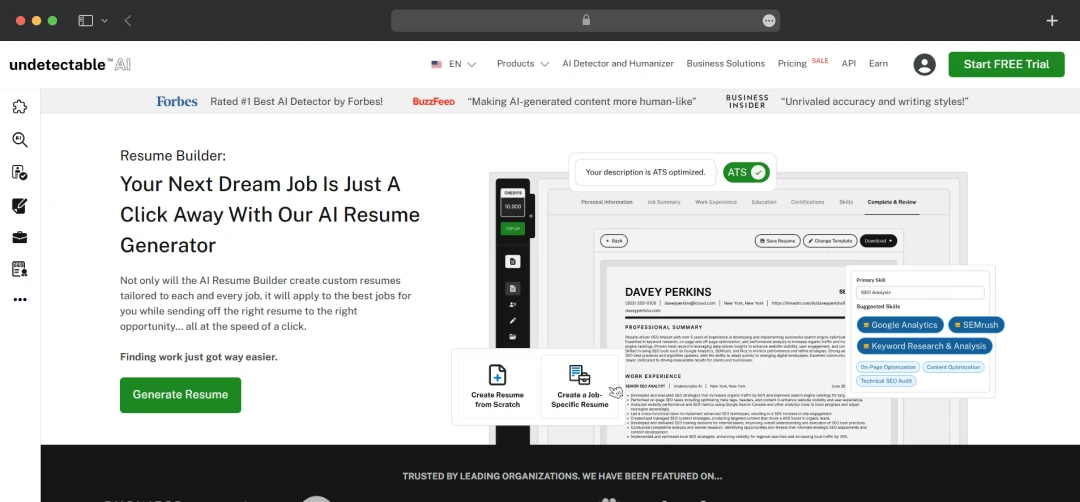Select the Google Analytics skill chip

click(900, 324)
